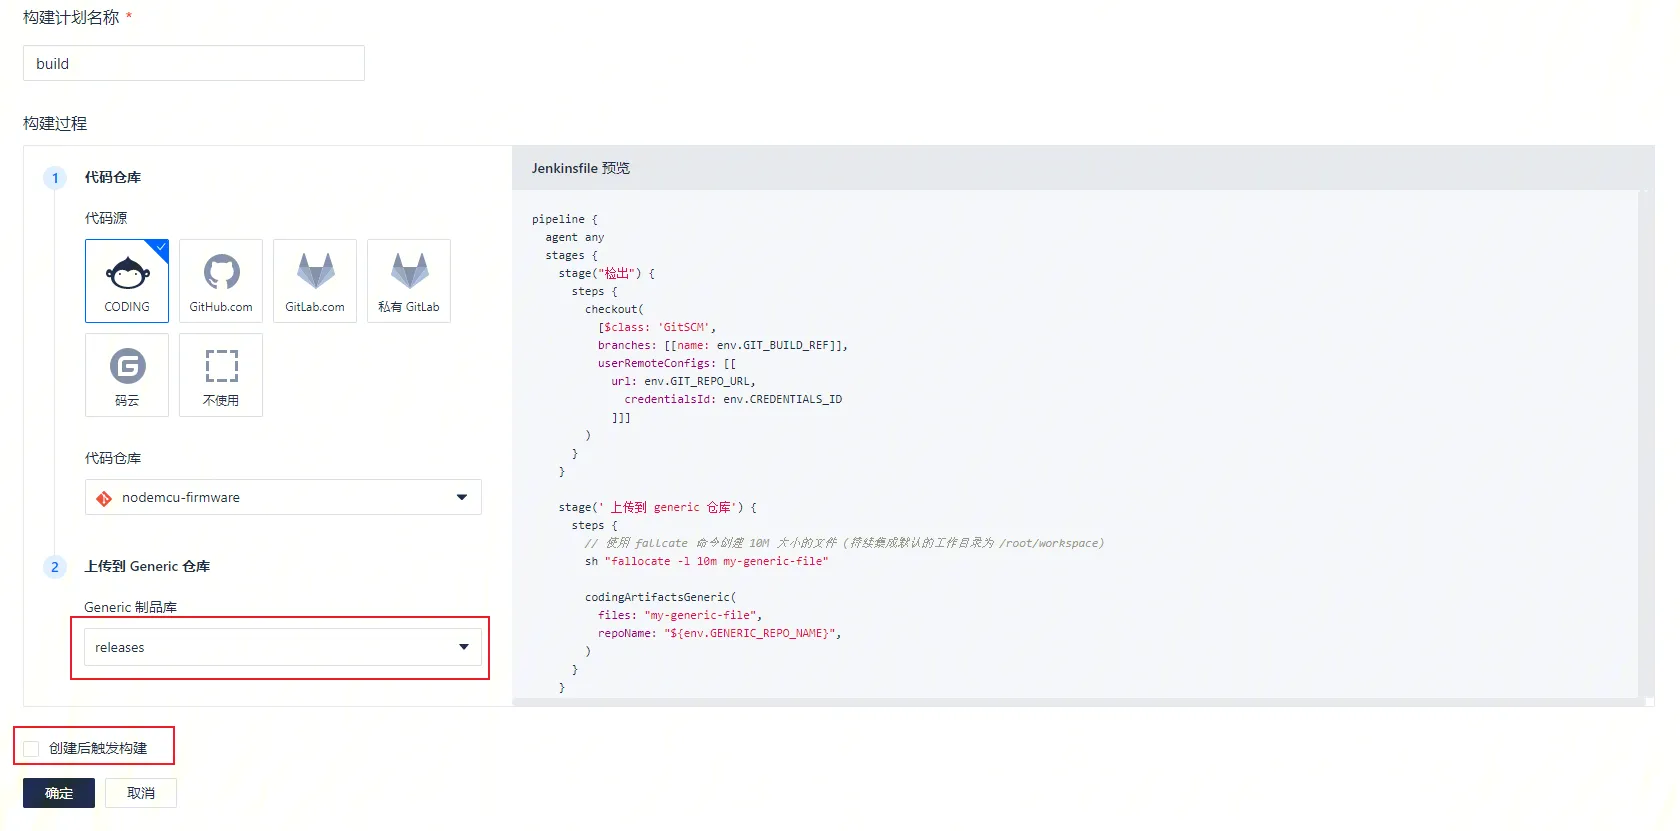Click step 2 circle for Generic upload
This screenshot has width=1680, height=831.
(x=55, y=567)
